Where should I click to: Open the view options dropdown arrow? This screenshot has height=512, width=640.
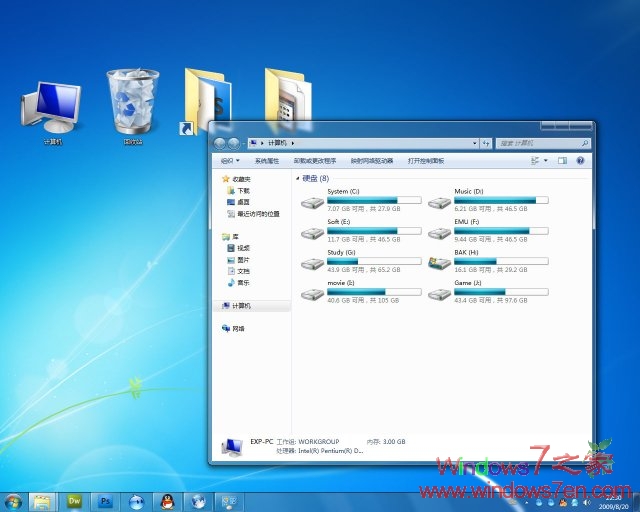tap(546, 161)
